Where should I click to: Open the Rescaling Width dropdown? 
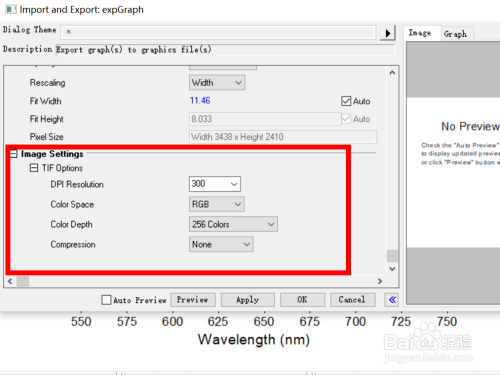[217, 83]
